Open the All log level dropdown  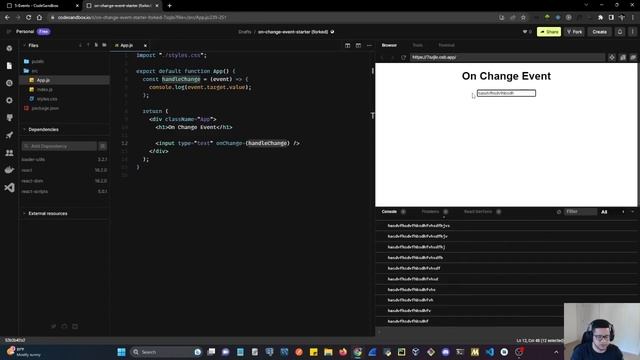coord(604,212)
